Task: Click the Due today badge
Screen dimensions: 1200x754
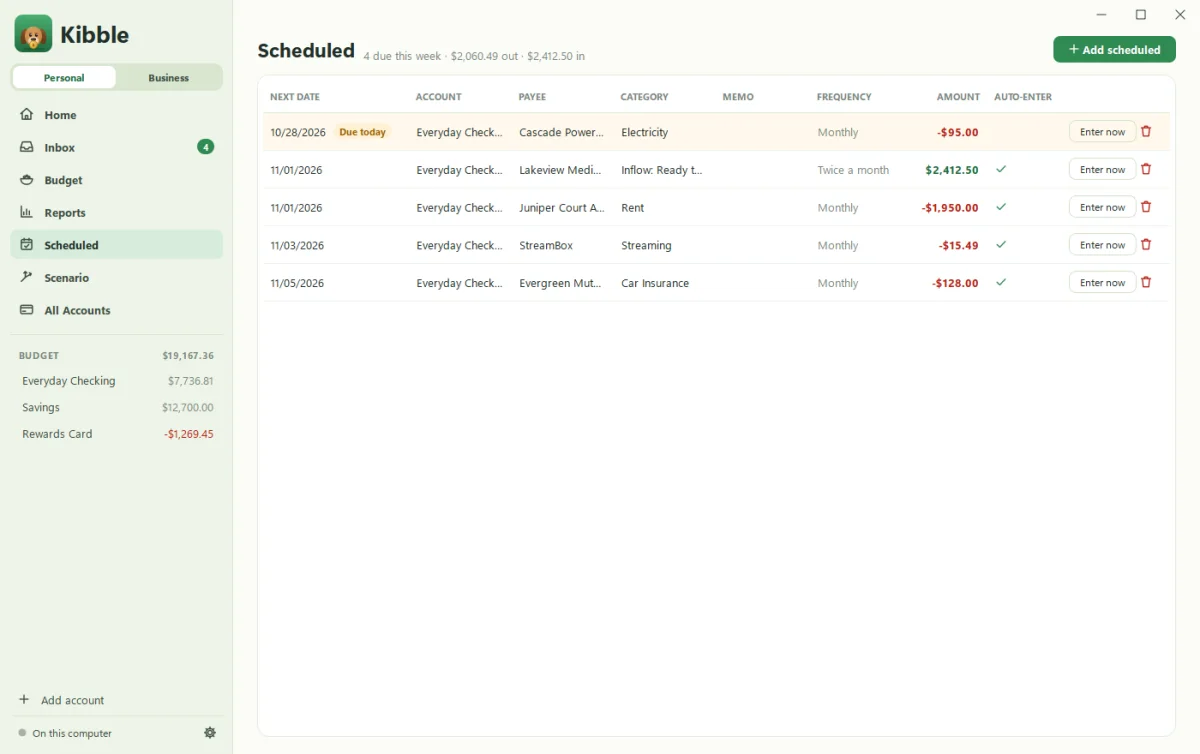Action: point(362,132)
